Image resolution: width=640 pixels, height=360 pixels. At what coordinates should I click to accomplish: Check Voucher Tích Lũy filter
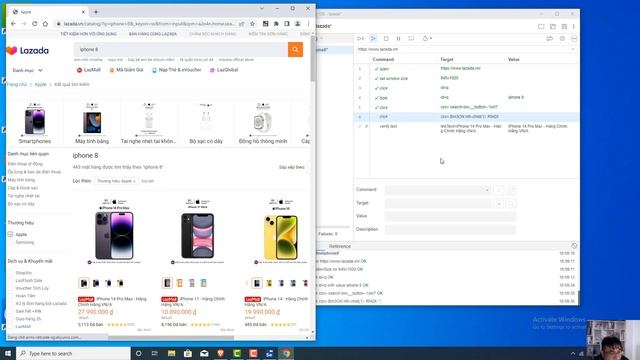(x=11, y=288)
